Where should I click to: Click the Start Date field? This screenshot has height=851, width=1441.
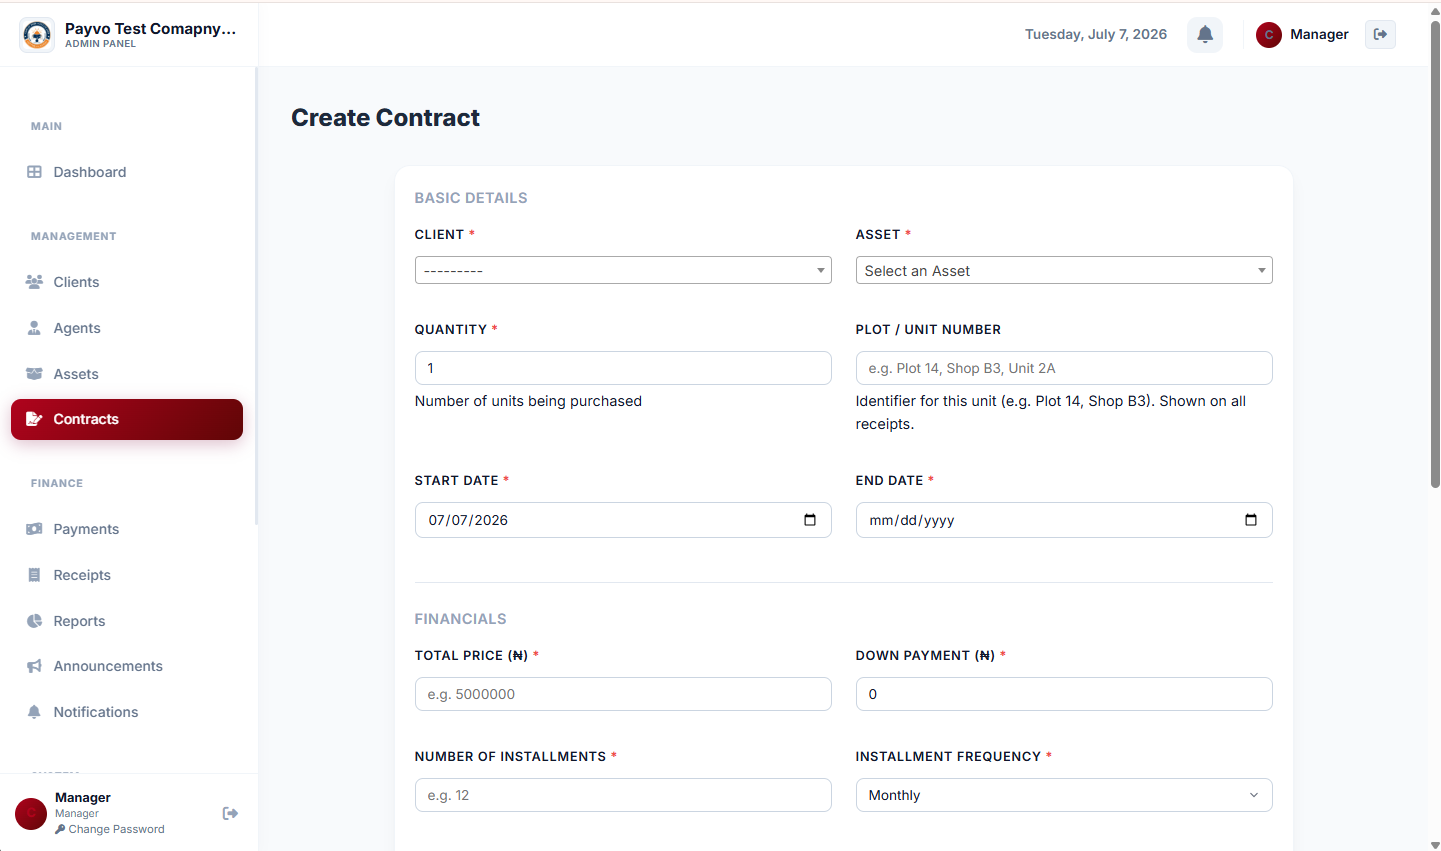point(623,520)
